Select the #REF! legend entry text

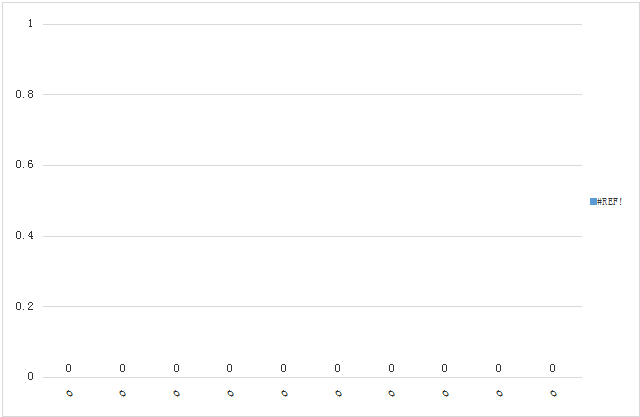[609, 202]
